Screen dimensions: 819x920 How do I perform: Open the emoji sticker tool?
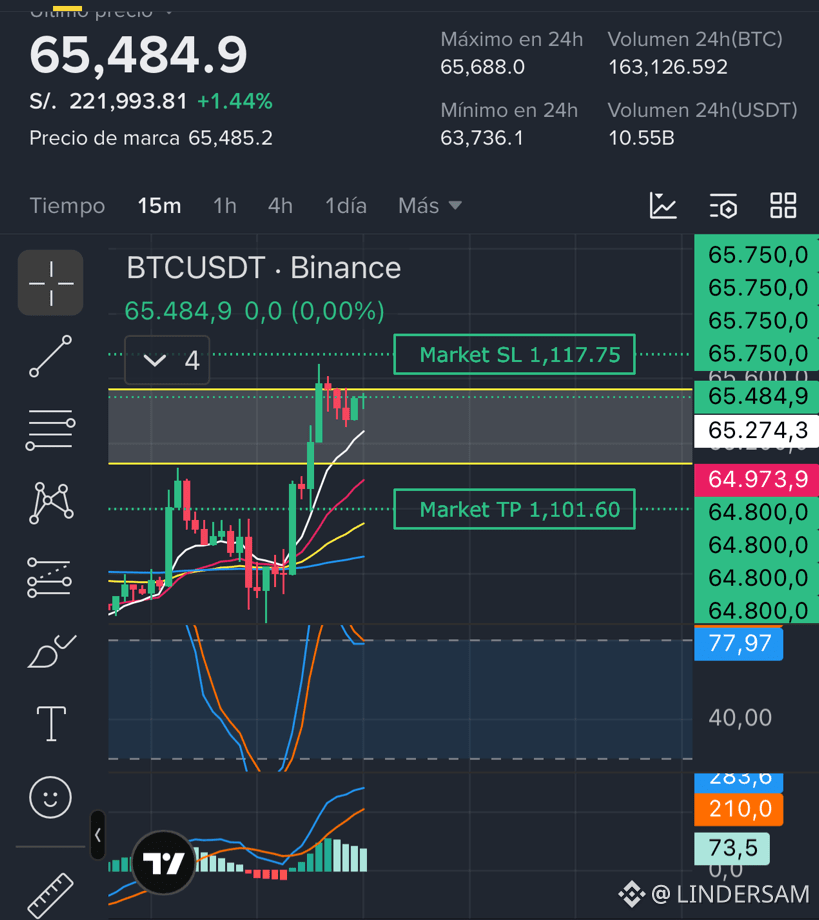point(50,797)
